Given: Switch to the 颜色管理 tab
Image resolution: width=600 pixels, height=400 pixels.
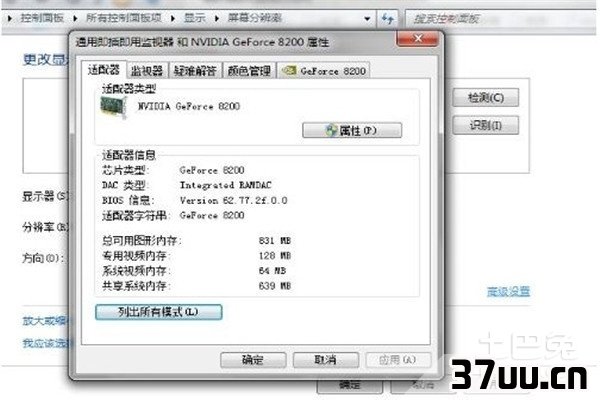Looking at the screenshot, I should coord(249,71).
